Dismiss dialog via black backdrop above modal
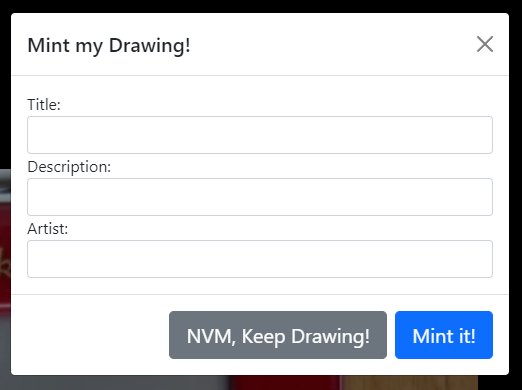 click(260, 6)
